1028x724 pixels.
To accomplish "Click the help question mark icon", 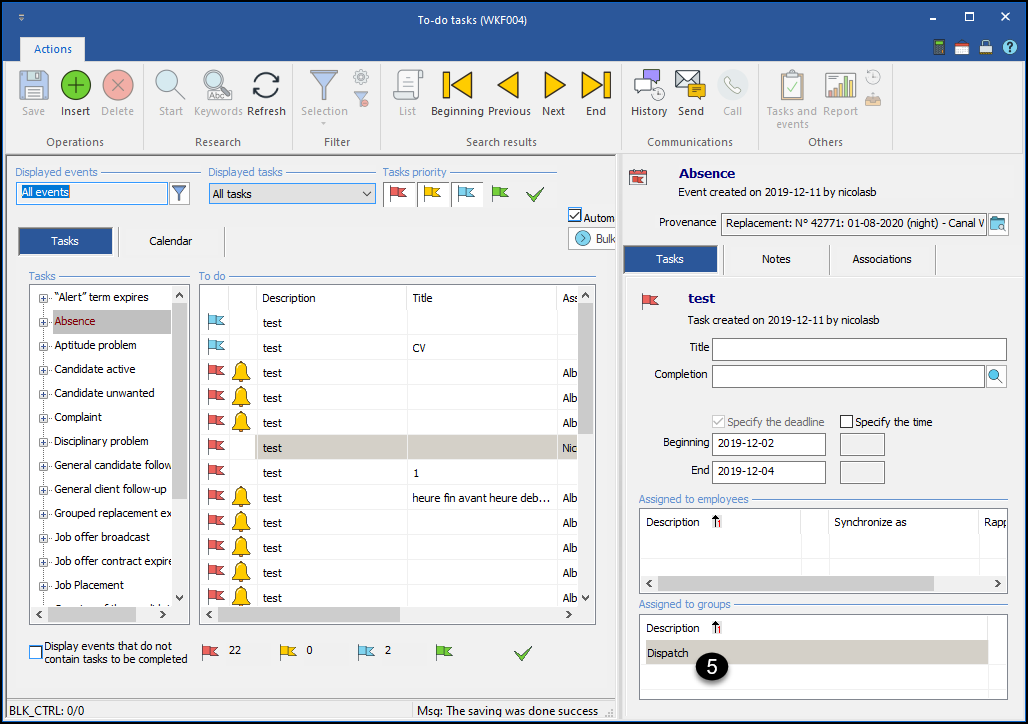I will [x=1010, y=47].
